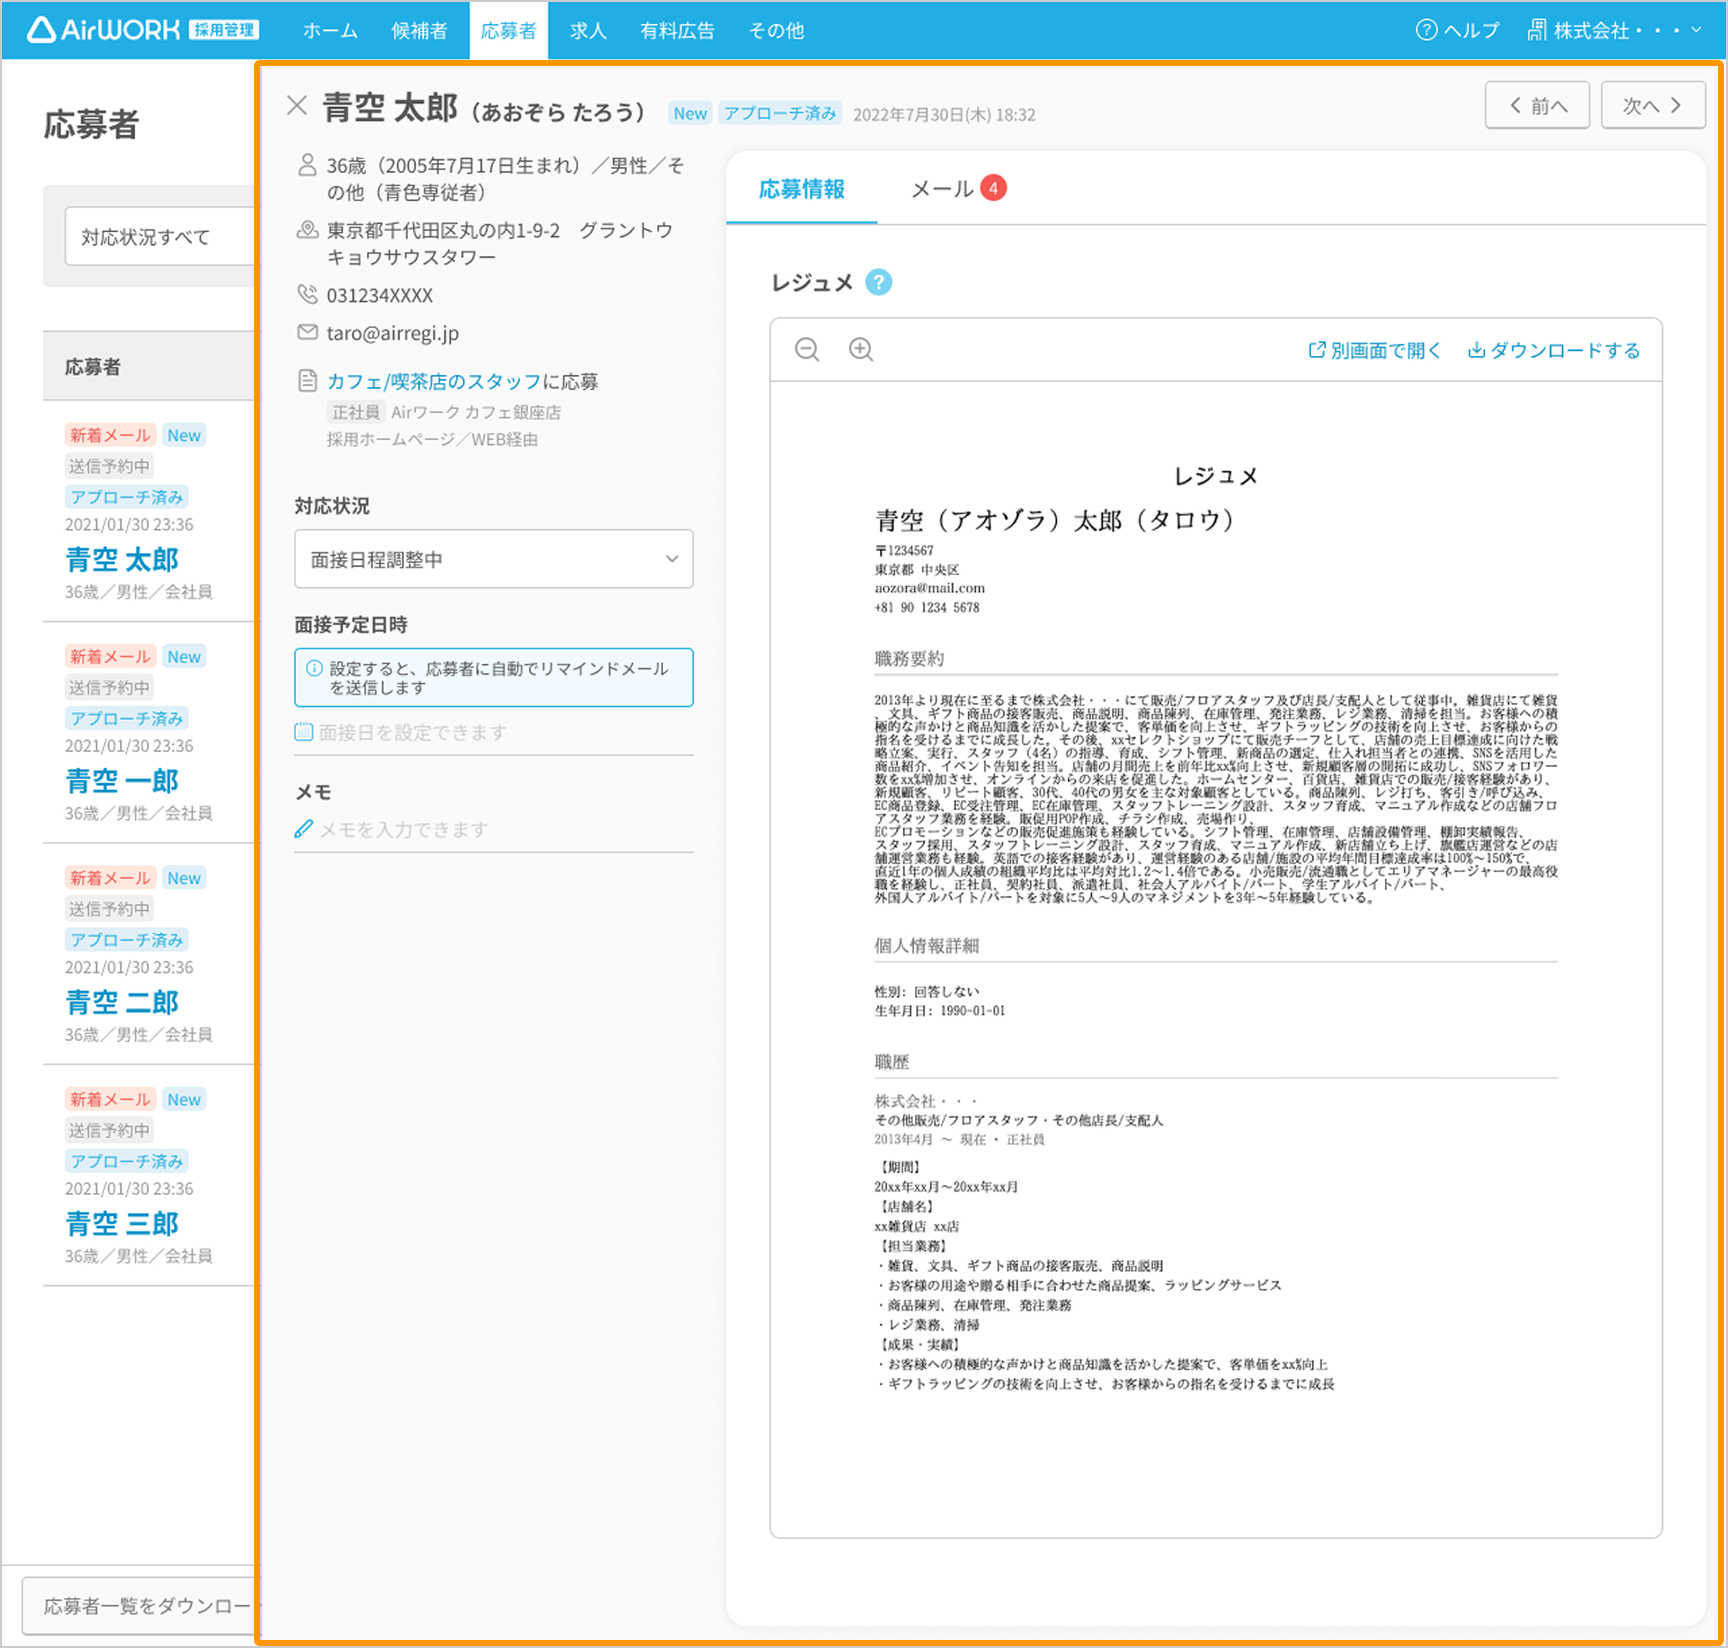Click the mail unread badge 4

[993, 188]
